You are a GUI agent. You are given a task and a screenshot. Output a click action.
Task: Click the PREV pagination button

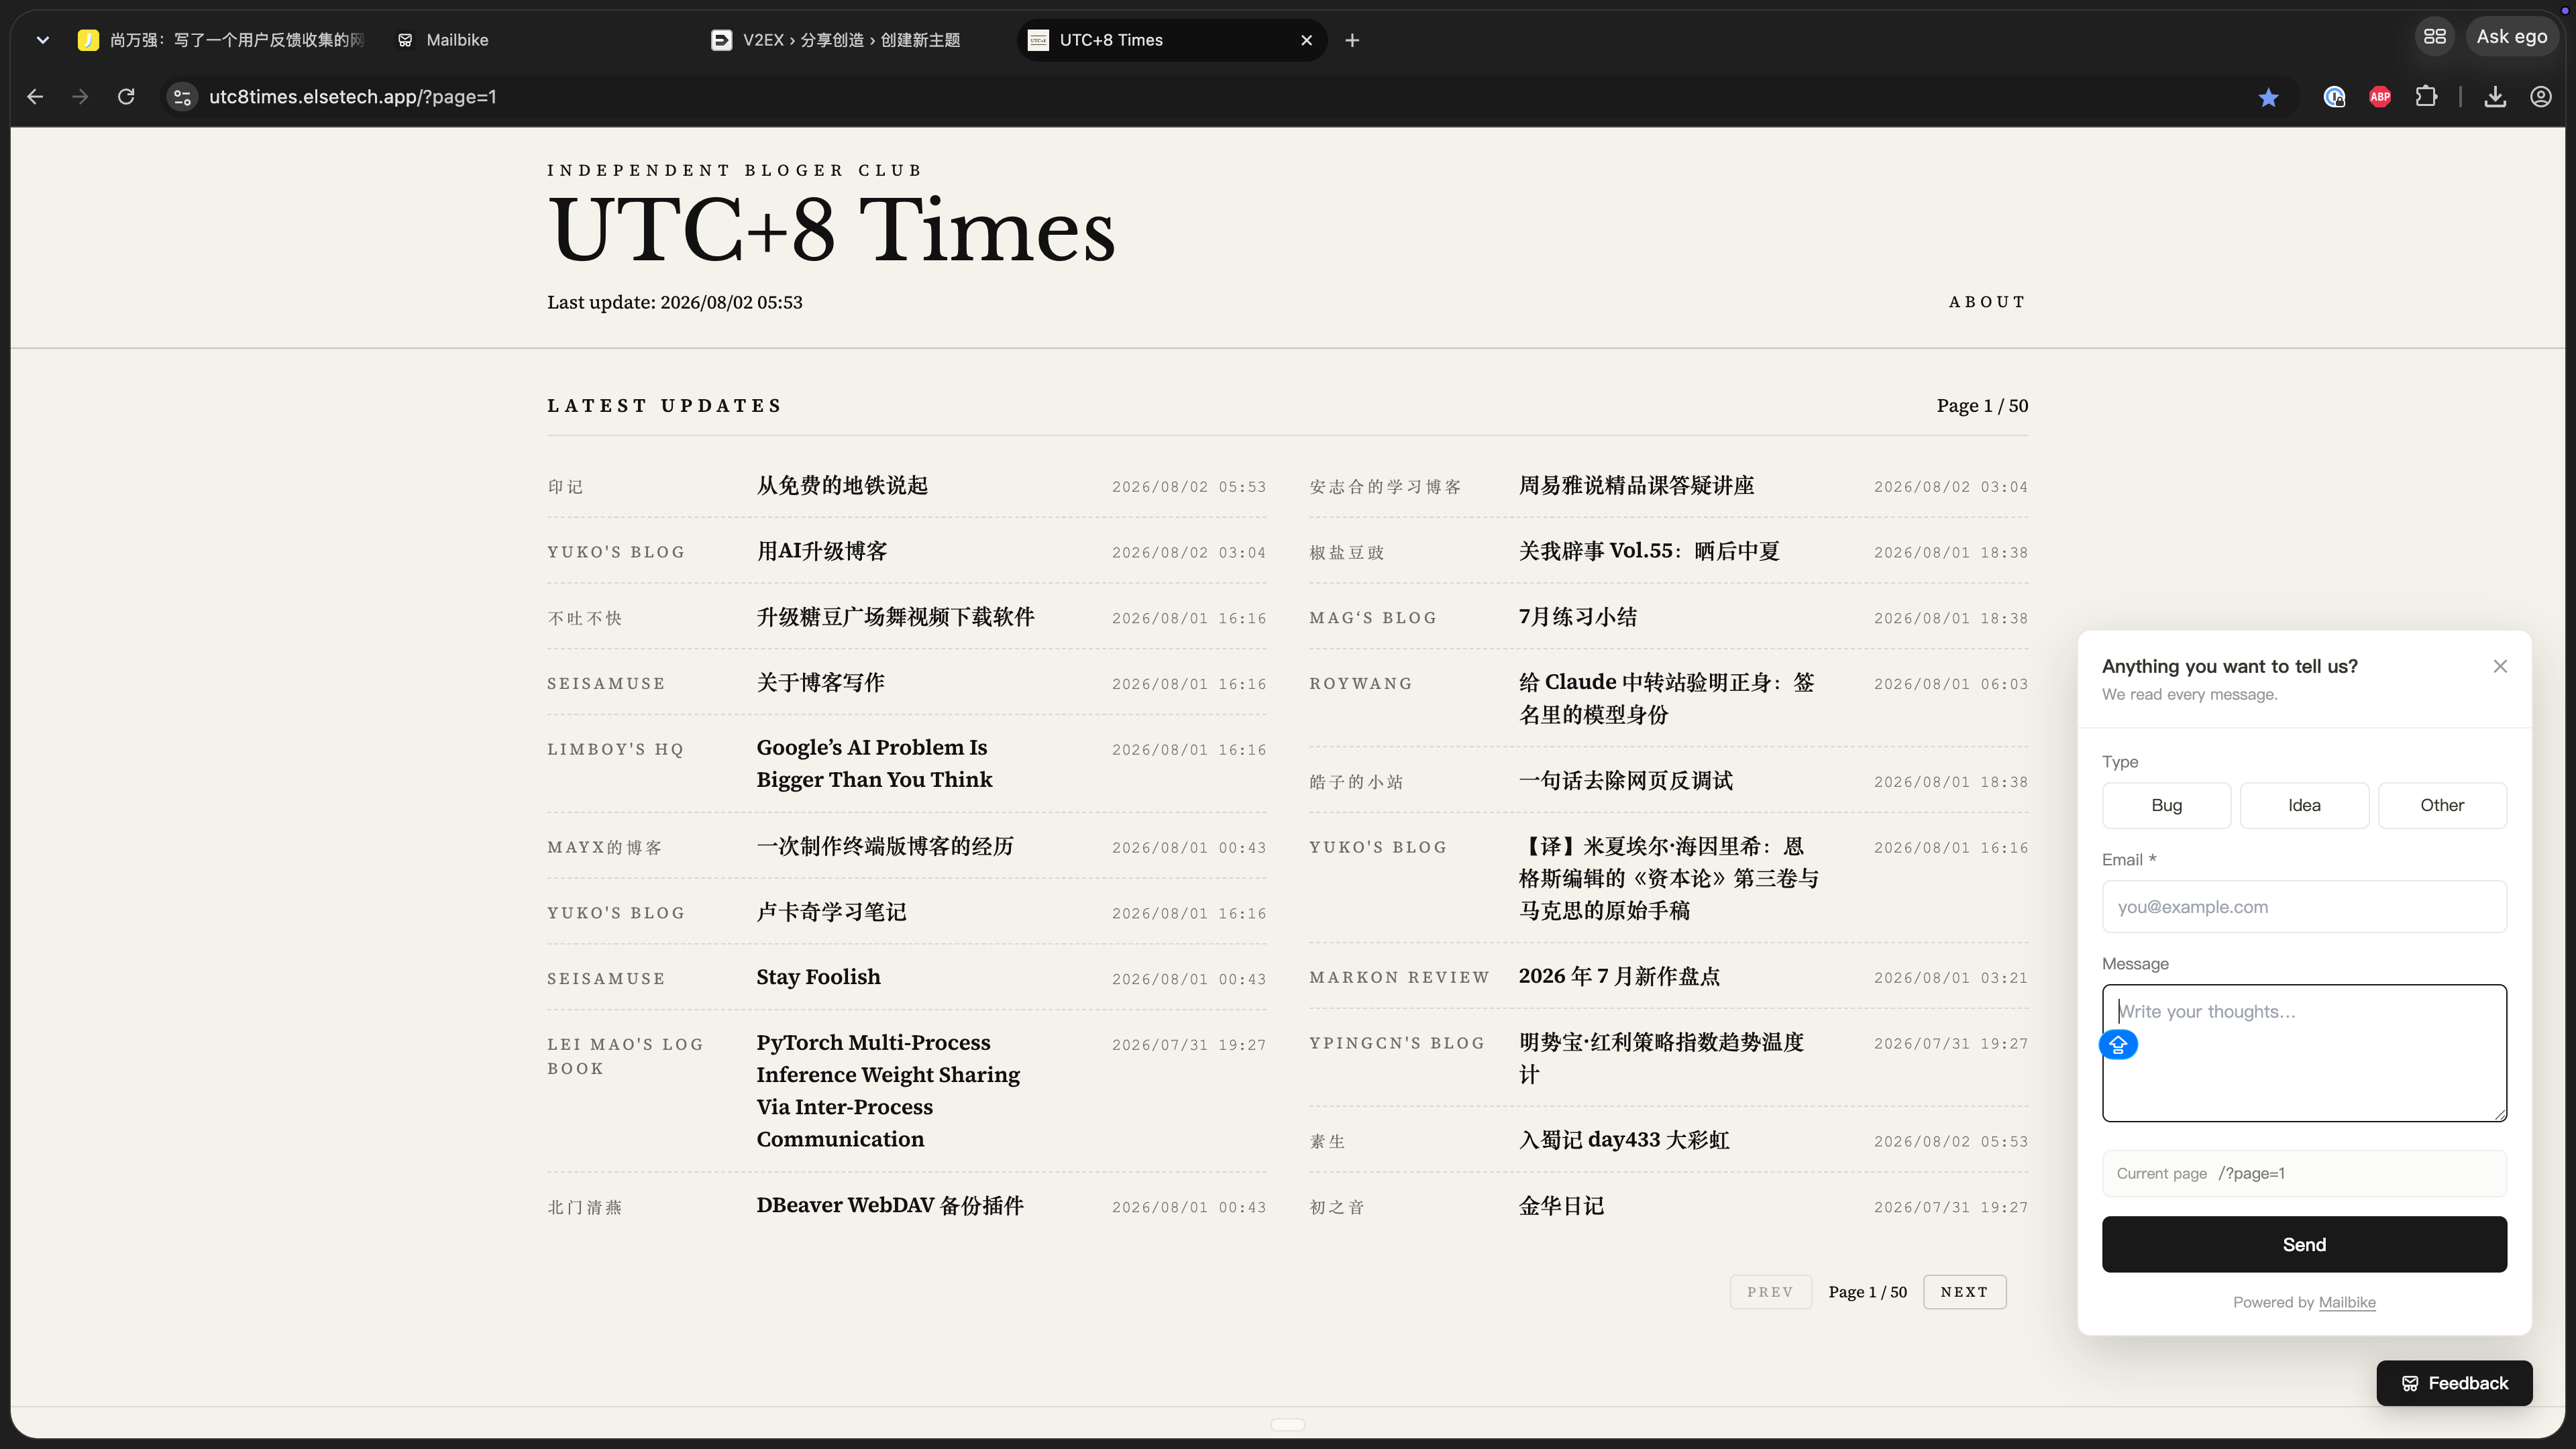1770,1292
